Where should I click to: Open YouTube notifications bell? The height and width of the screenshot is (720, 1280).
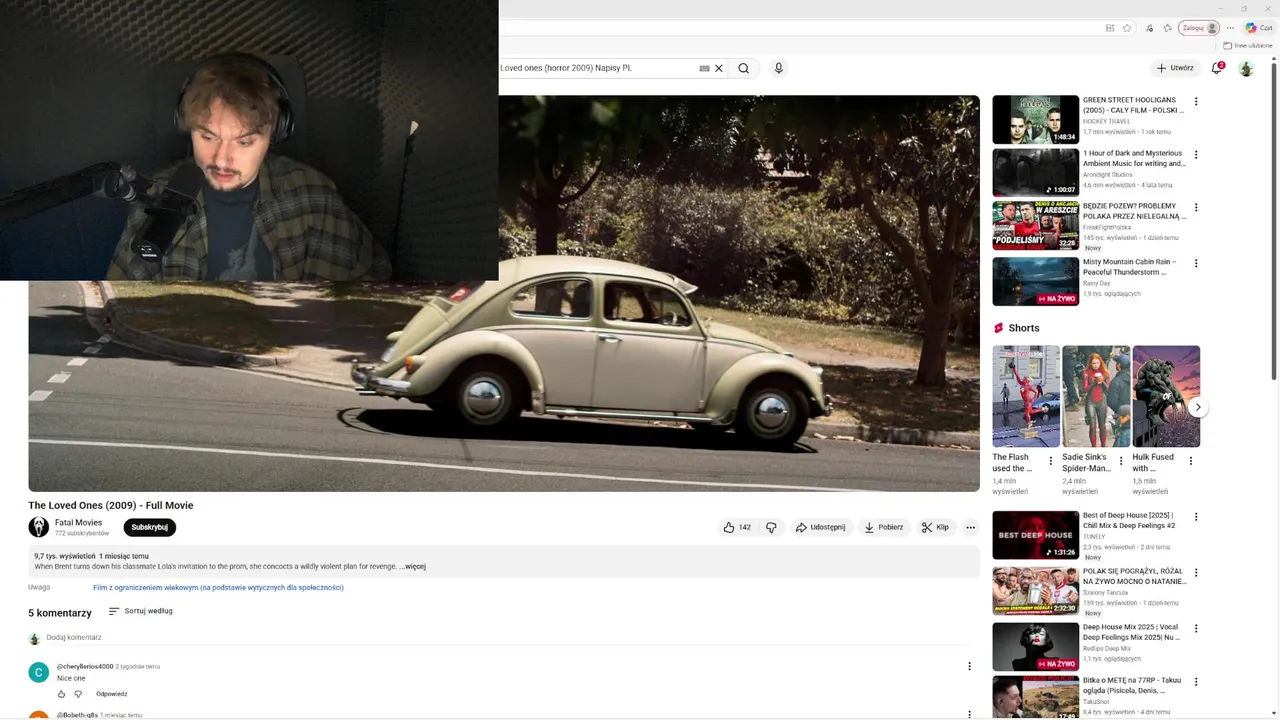(x=1217, y=68)
